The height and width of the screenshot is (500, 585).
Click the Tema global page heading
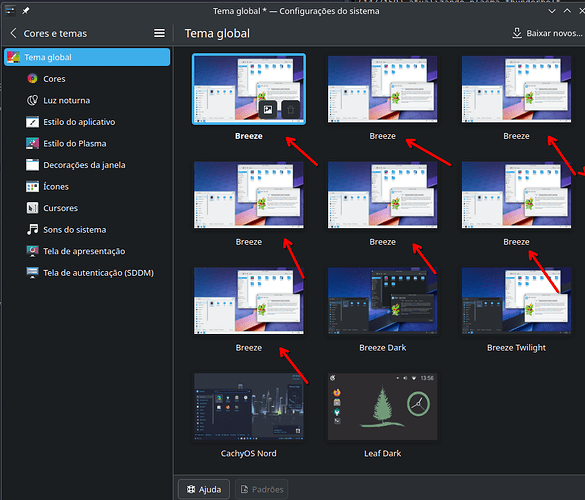click(x=217, y=34)
